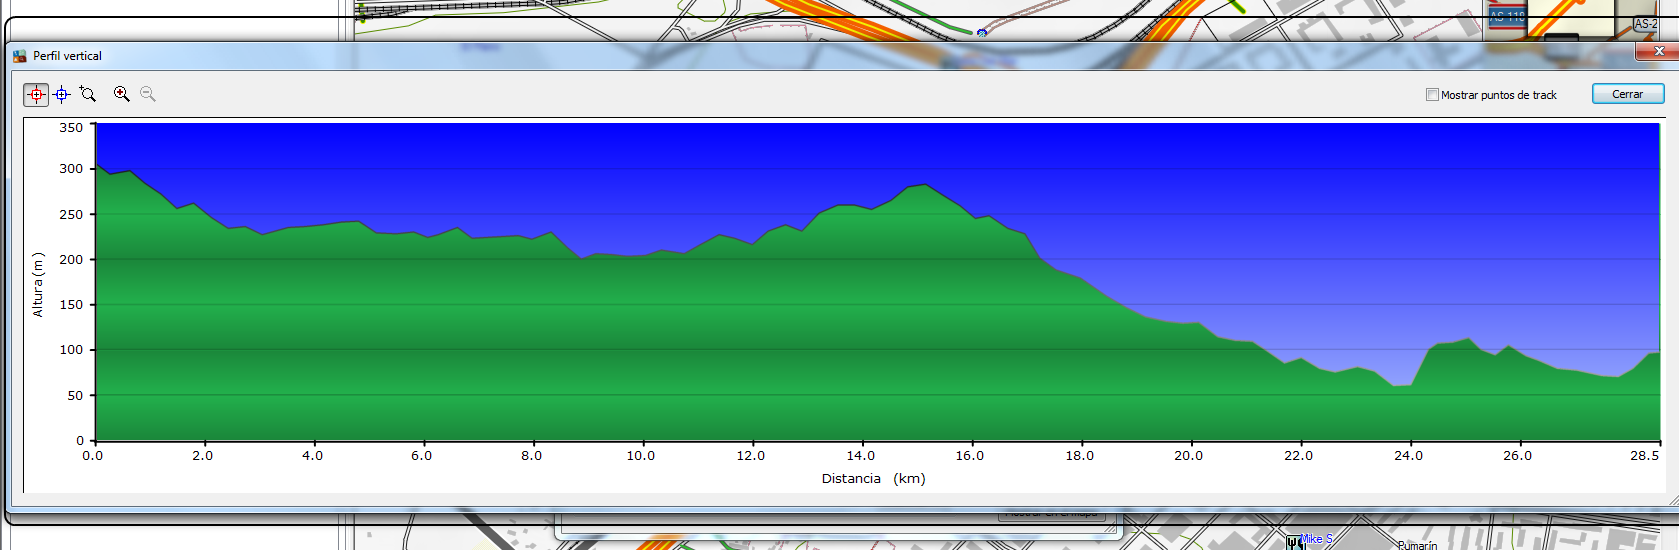This screenshot has width=1679, height=550.
Task: Click the Perfil vertical title bar text
Action: 67,56
